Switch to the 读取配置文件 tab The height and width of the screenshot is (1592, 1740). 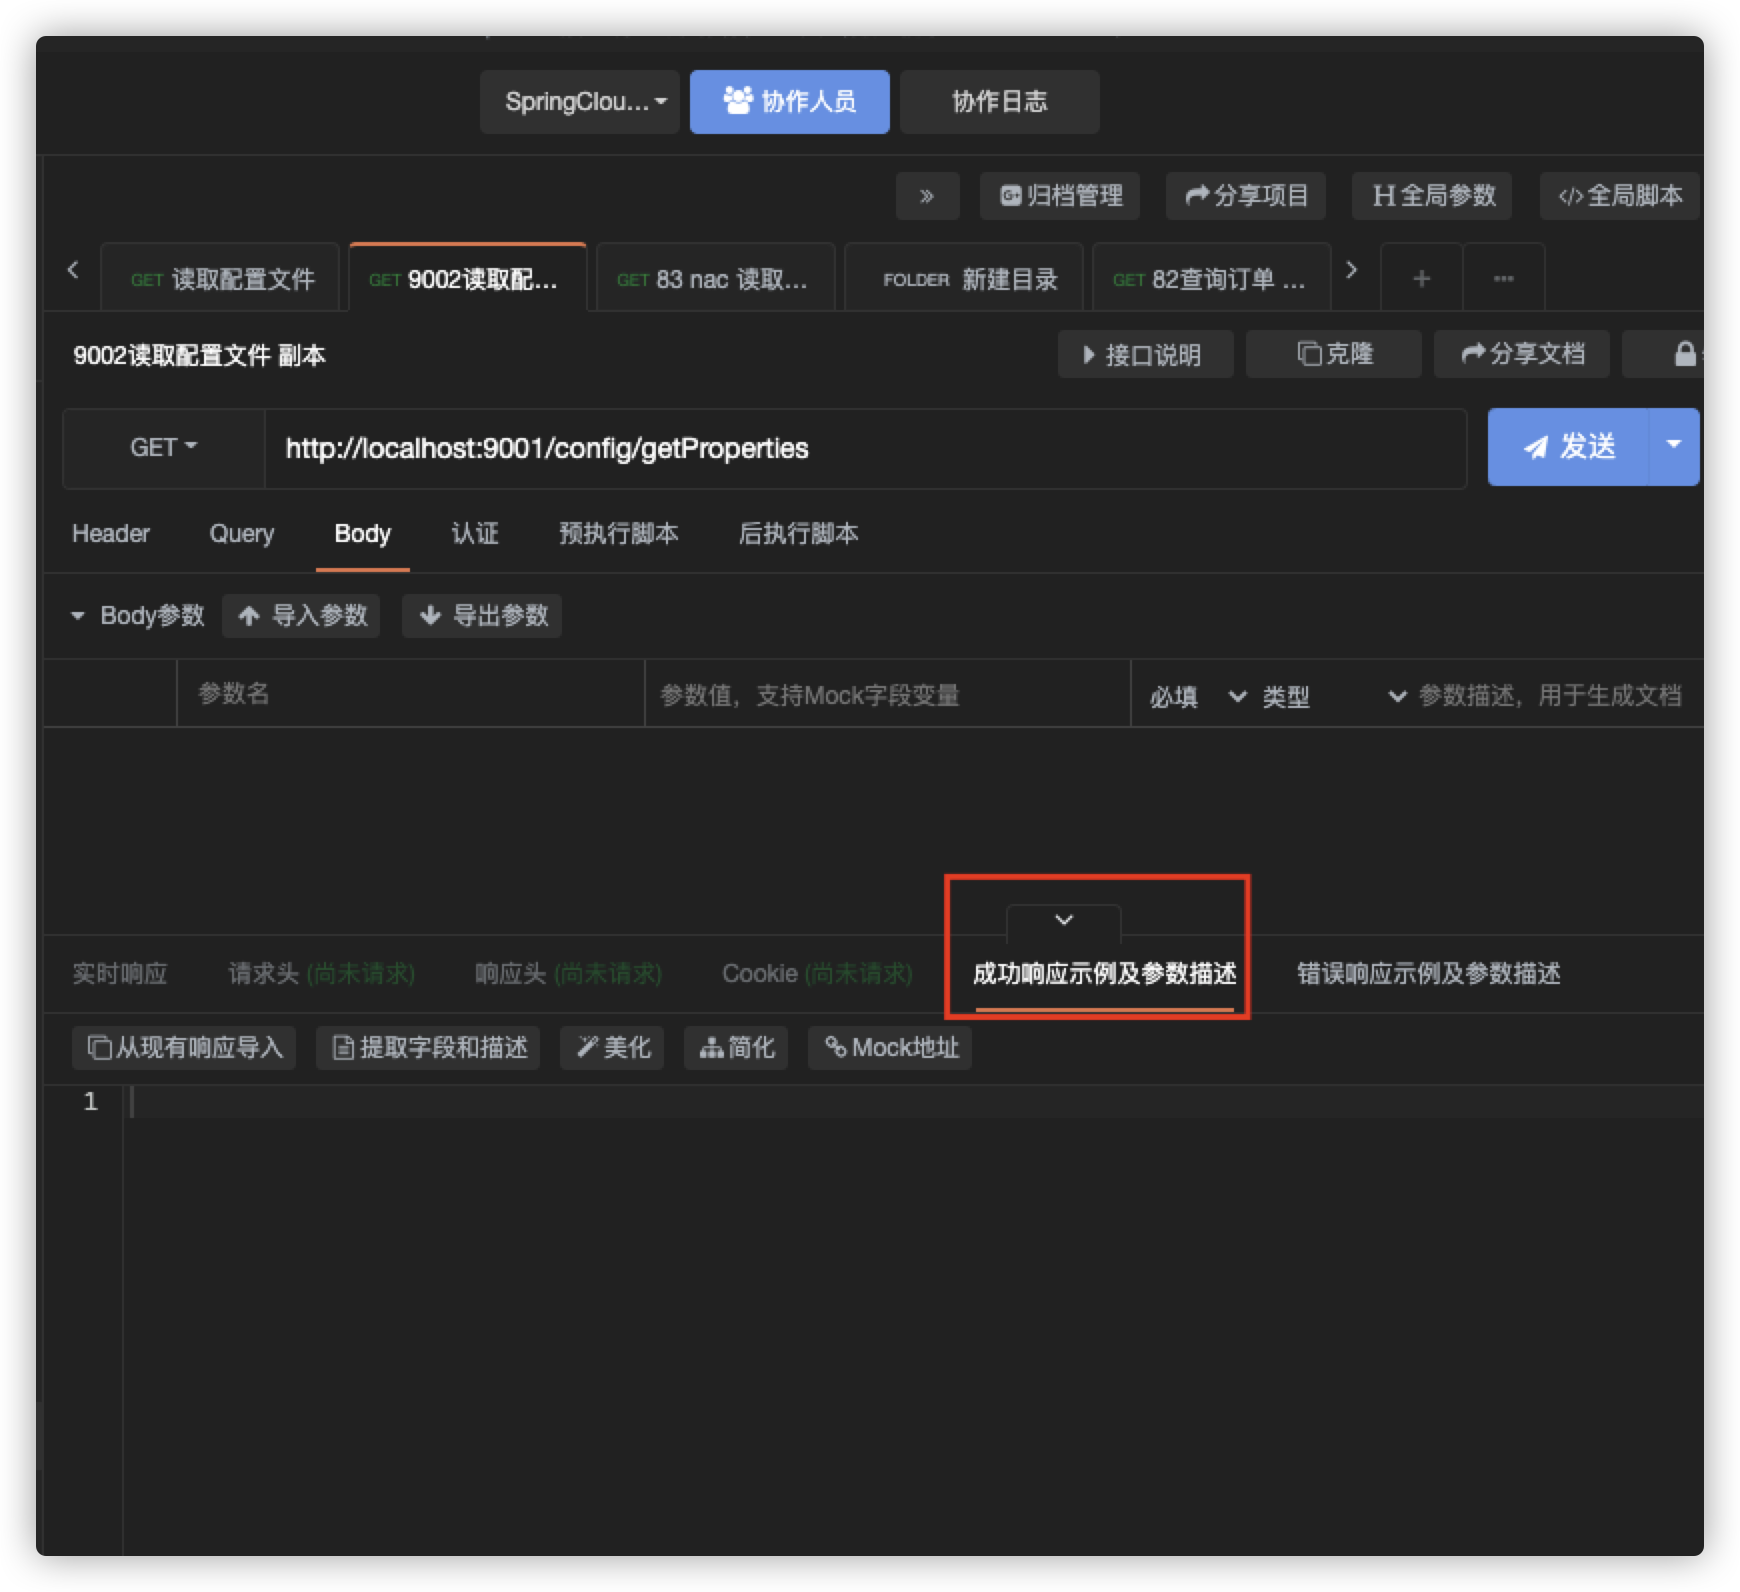[221, 279]
